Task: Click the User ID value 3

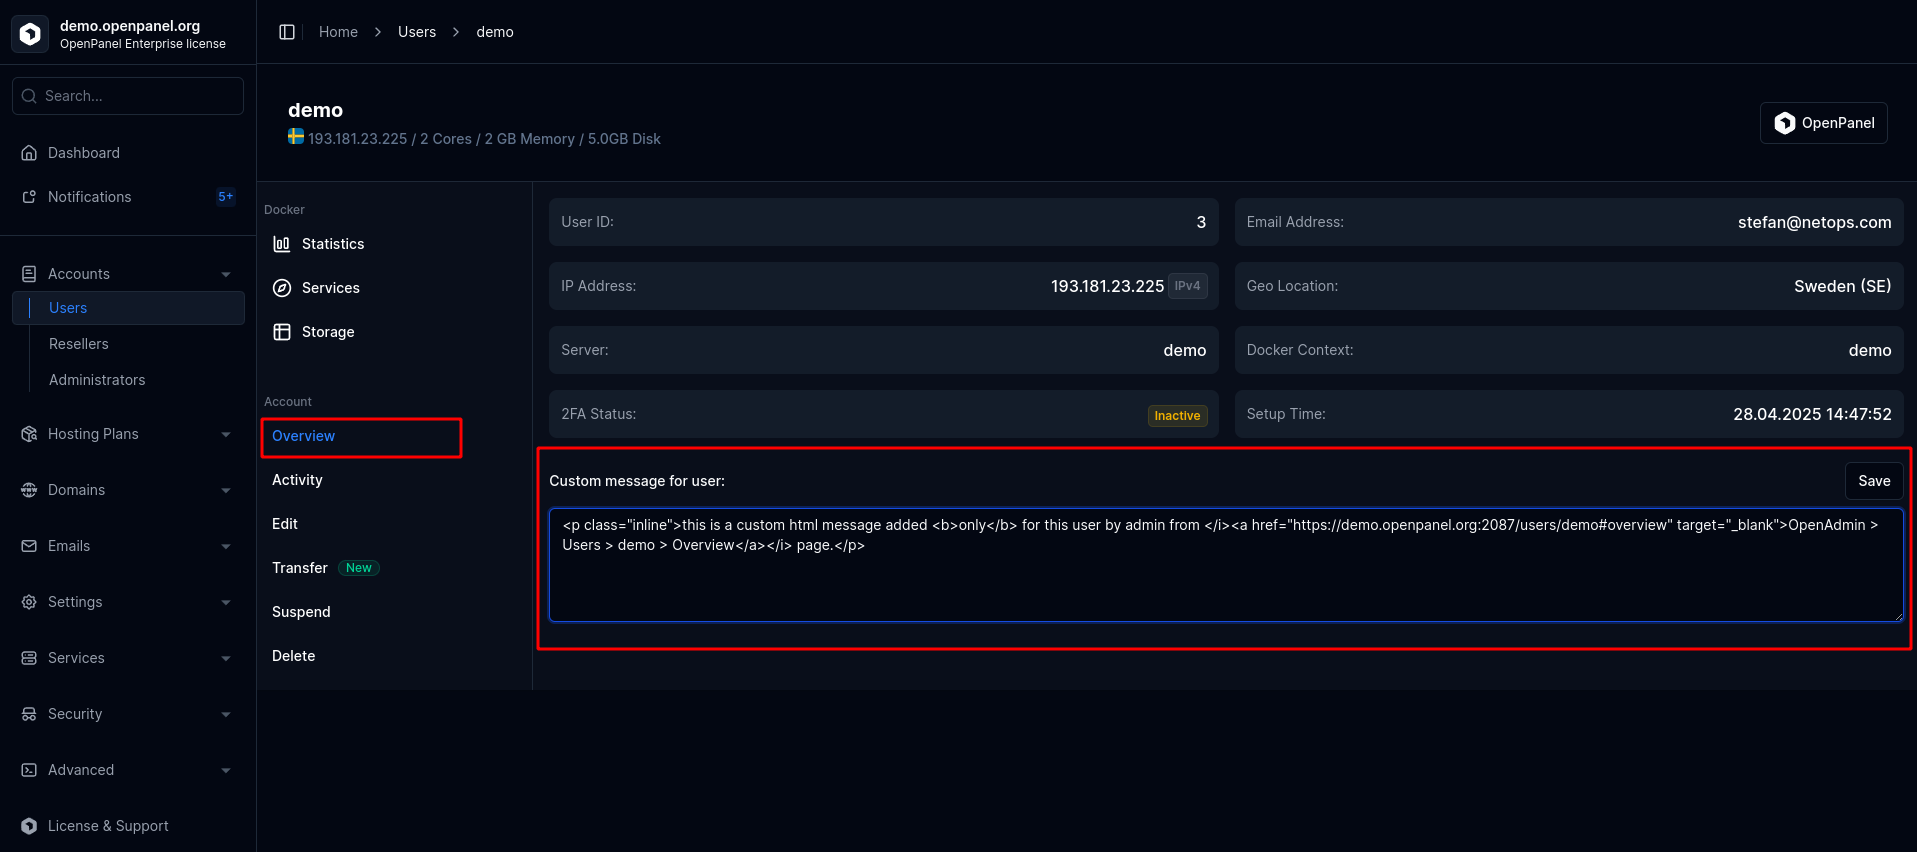Action: 1201,222
